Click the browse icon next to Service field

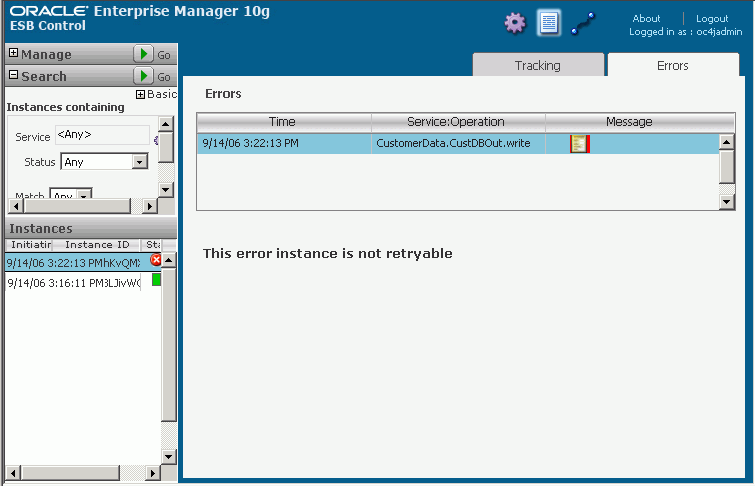click(x=156, y=140)
